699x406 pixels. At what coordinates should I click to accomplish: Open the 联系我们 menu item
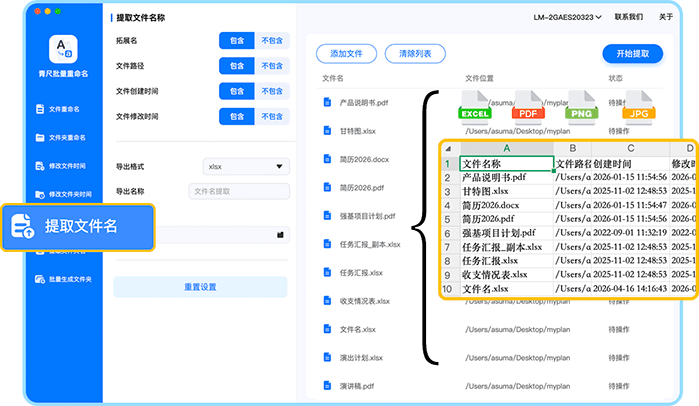coord(628,17)
